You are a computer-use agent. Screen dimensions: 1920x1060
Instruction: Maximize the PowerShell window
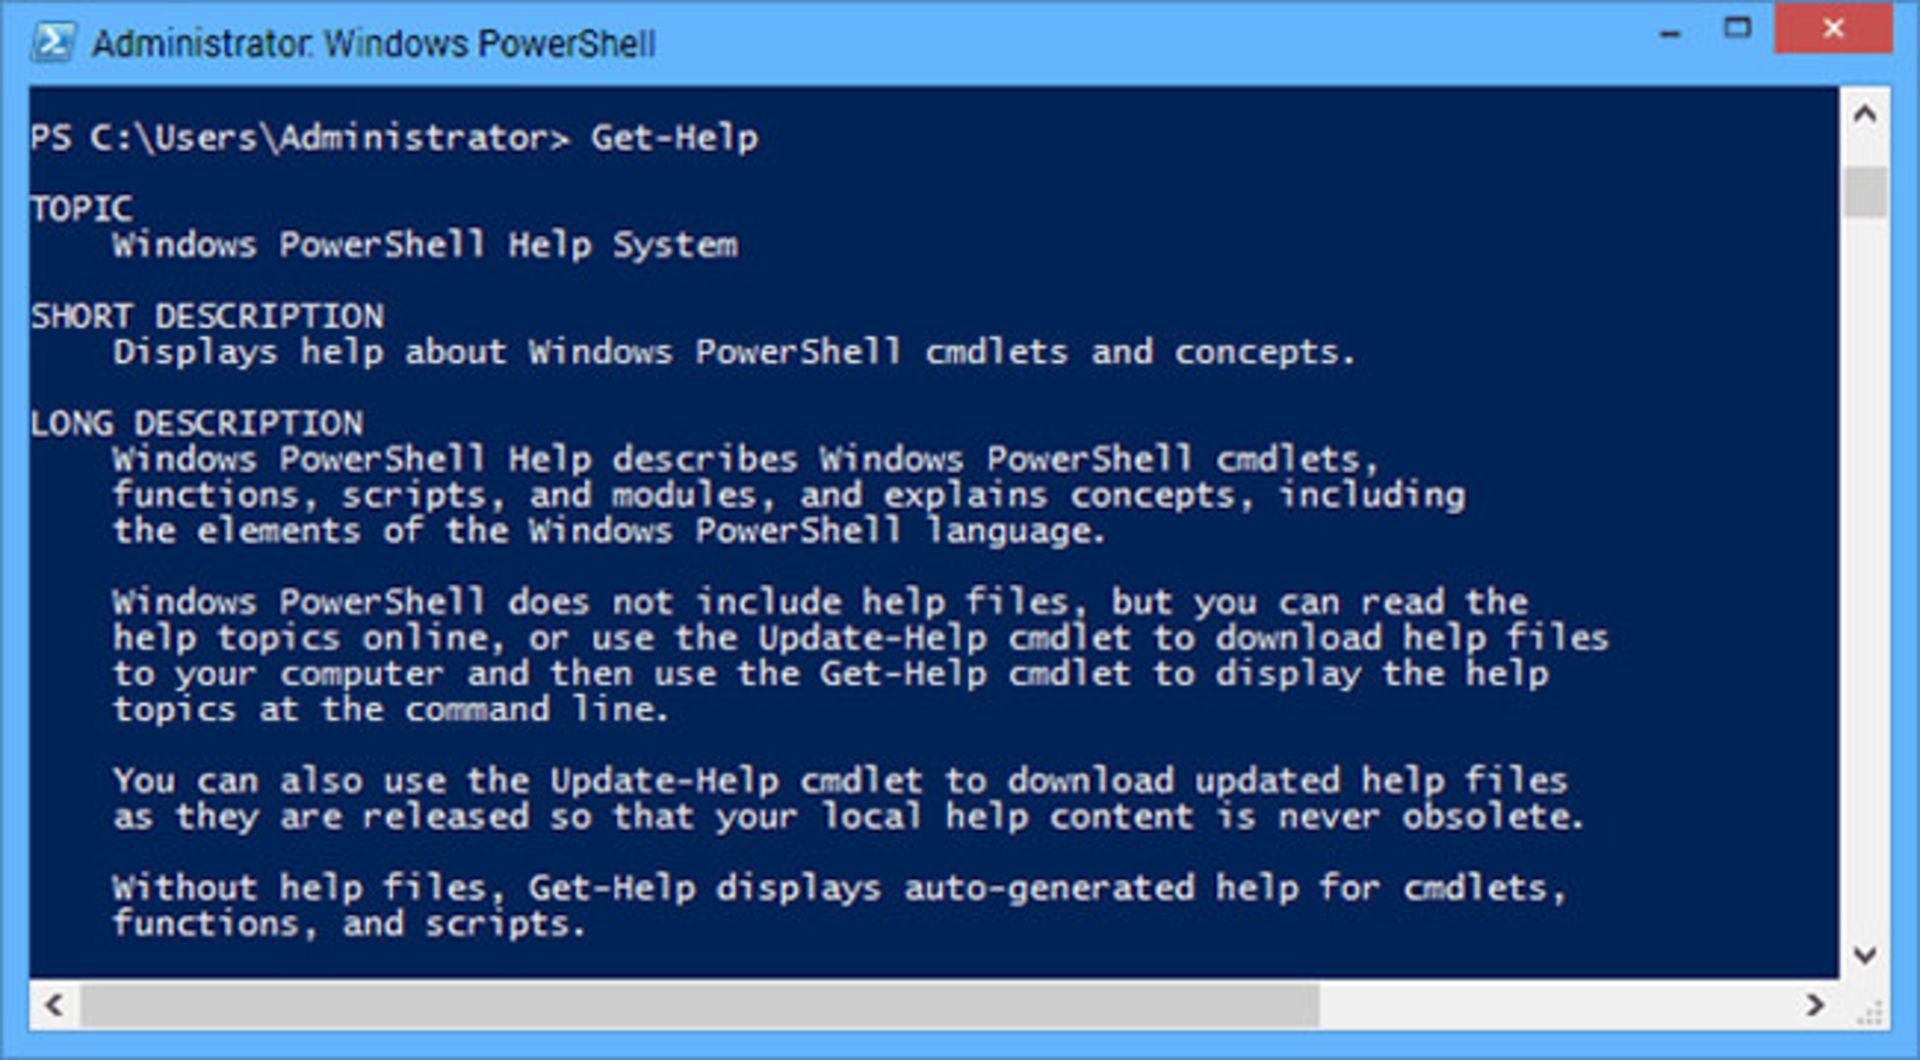(1738, 29)
